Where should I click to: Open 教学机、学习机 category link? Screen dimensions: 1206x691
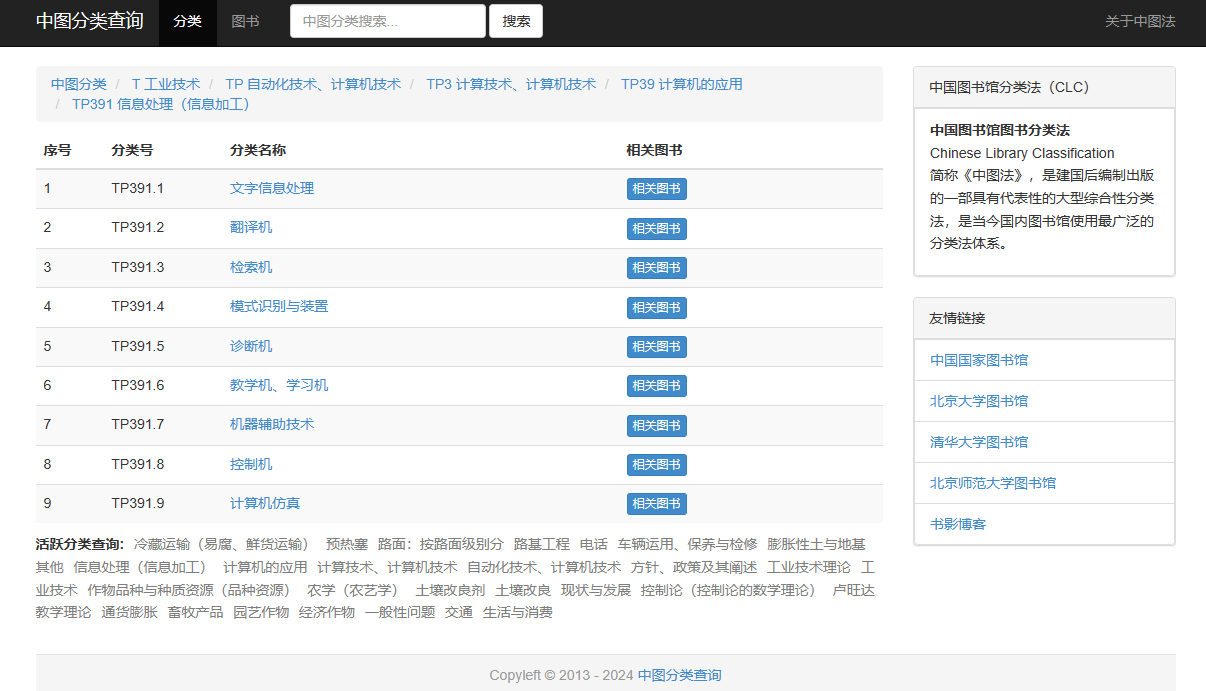click(x=279, y=385)
